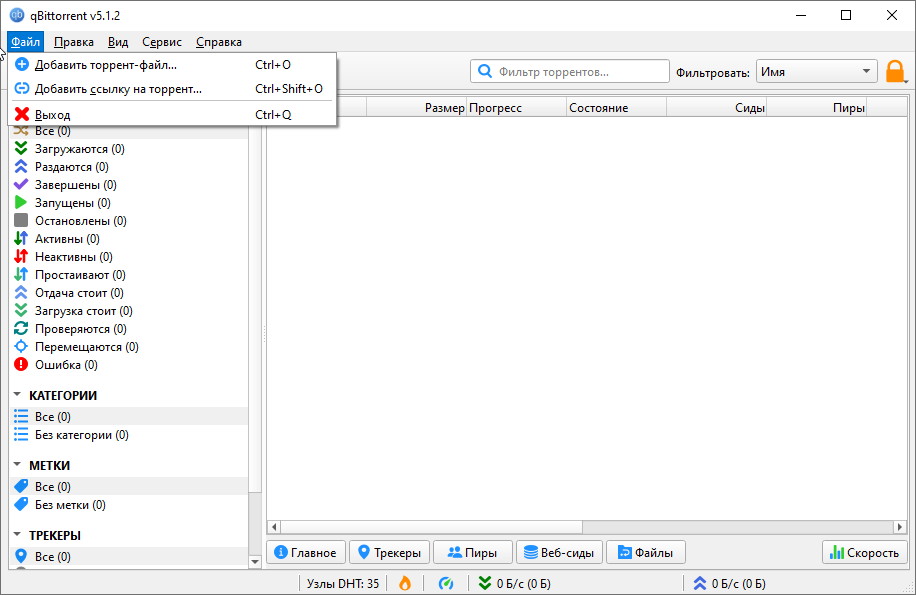Click the pin icon beside trackers Все (0)
Screen dimensions: 916x595
[x=21, y=556]
